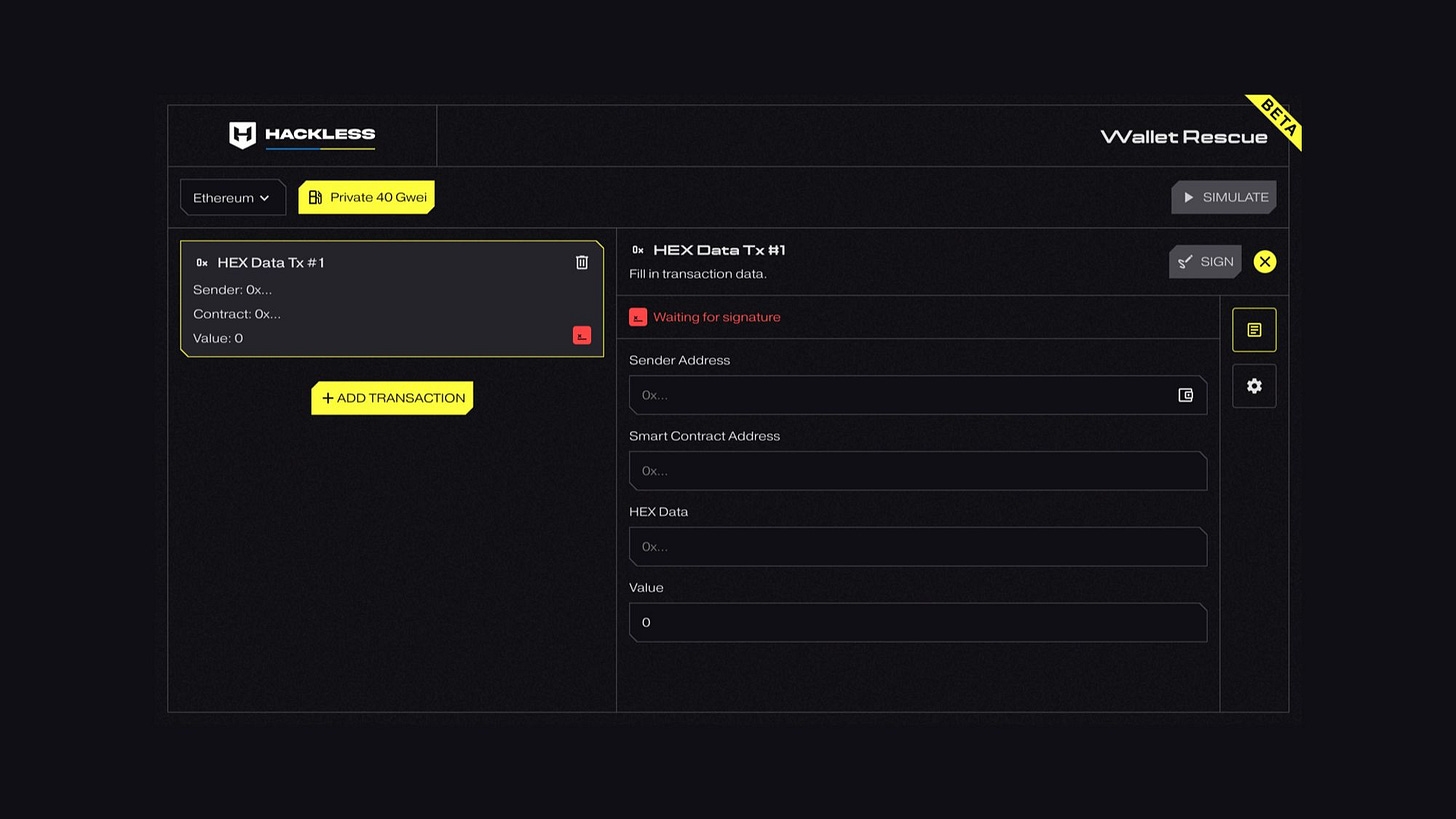The height and width of the screenshot is (819, 1456).
Task: Run the SIMULATE button
Action: tap(1224, 197)
